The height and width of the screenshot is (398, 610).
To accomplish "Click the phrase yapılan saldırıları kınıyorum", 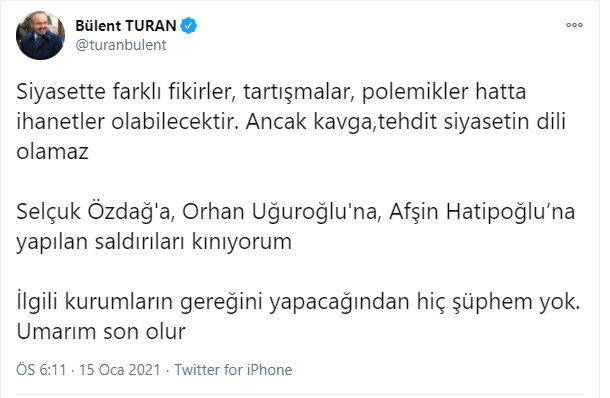I will 154,242.
